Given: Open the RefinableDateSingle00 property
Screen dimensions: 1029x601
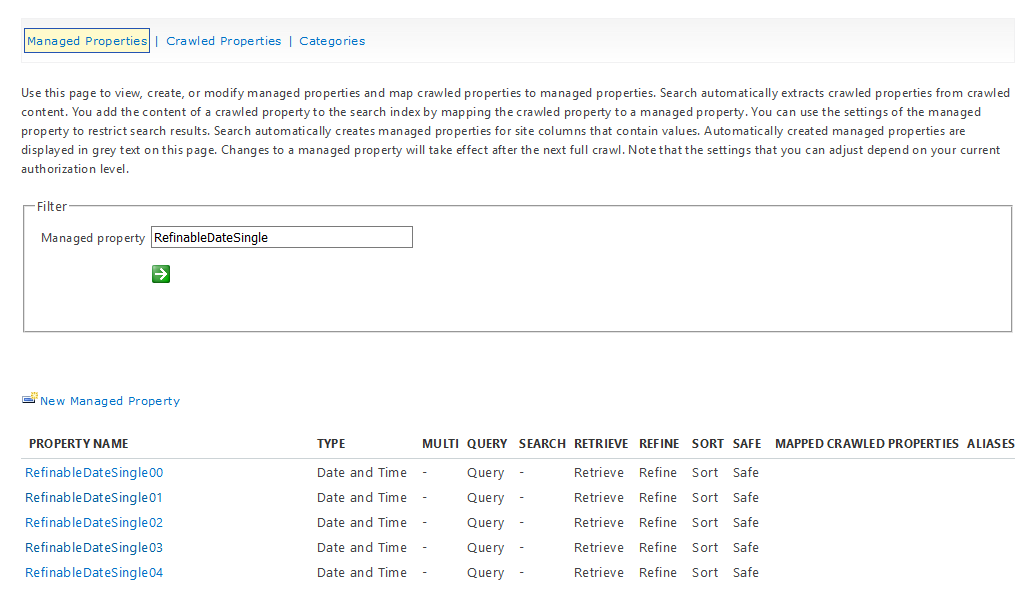Looking at the screenshot, I should click(x=93, y=472).
